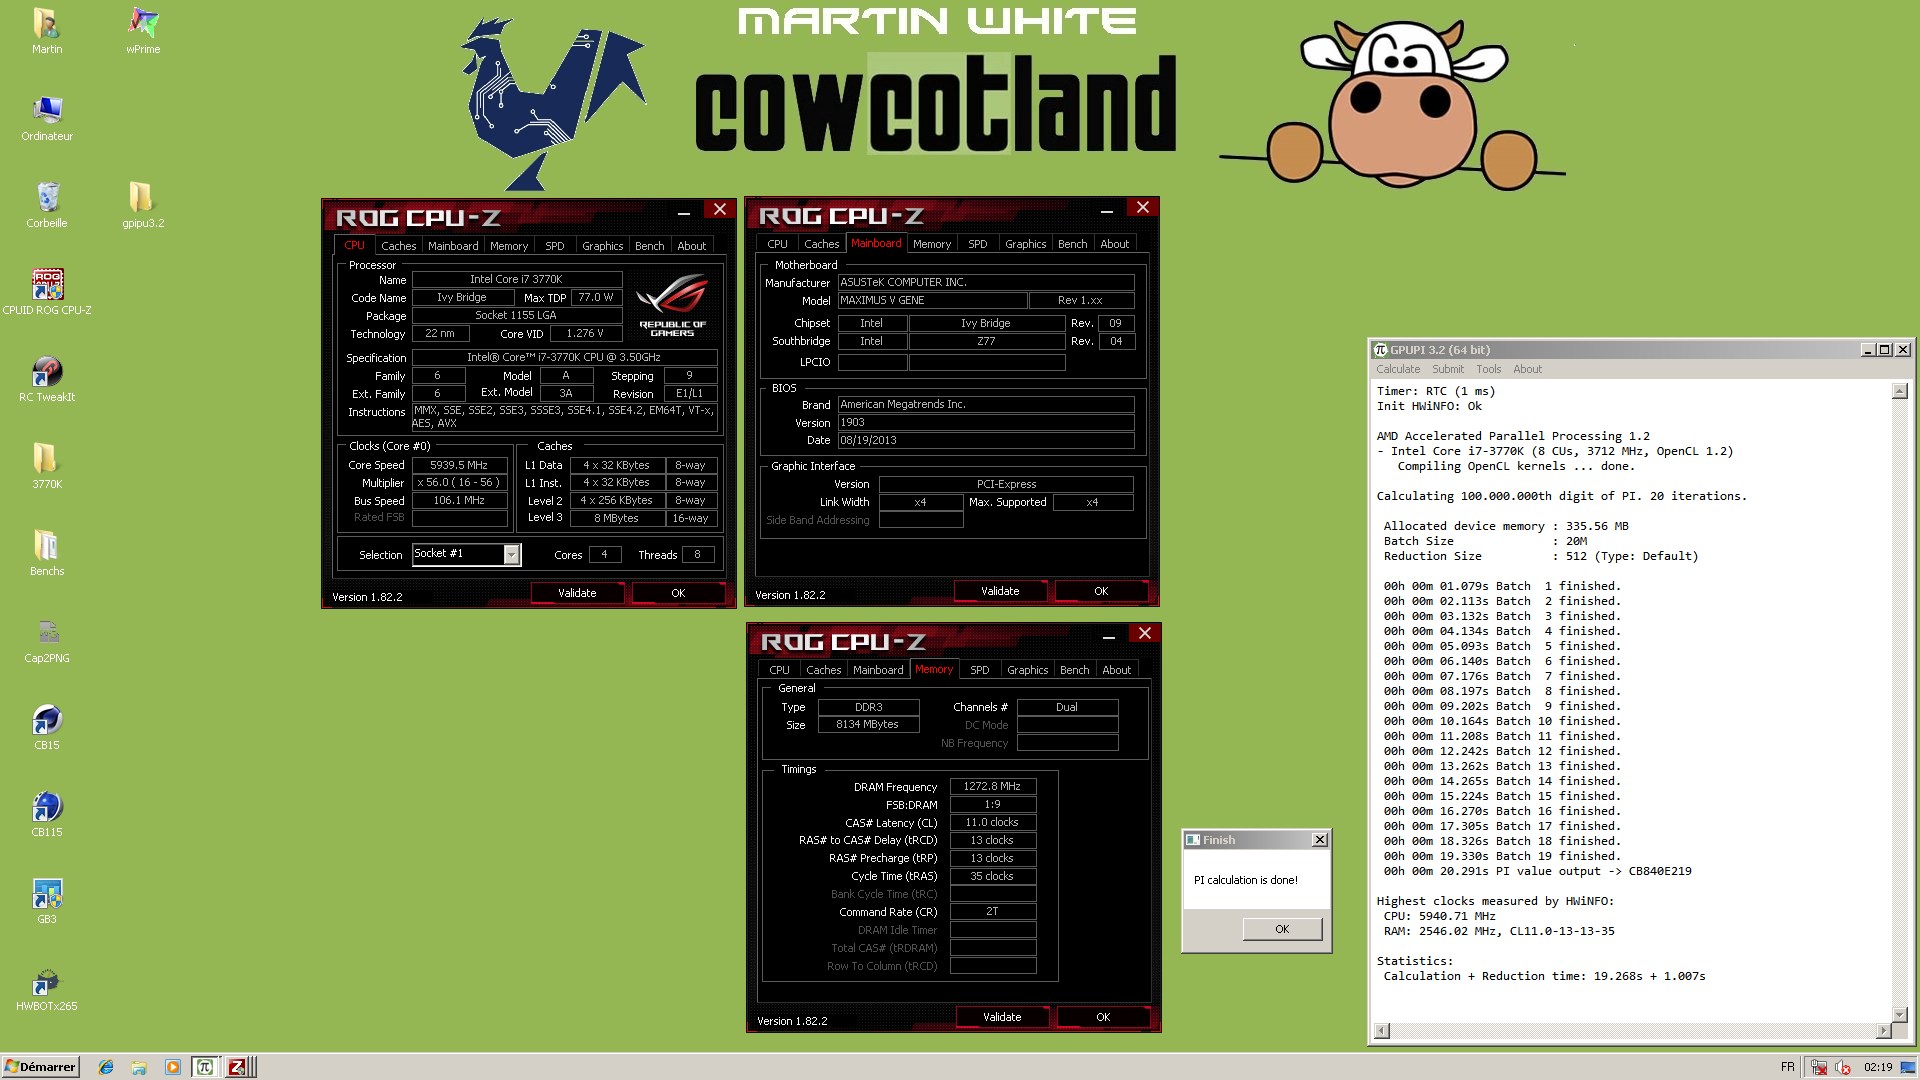
Task: Click GPUPI vertical scrollbar down arrow
Action: 1900,1014
